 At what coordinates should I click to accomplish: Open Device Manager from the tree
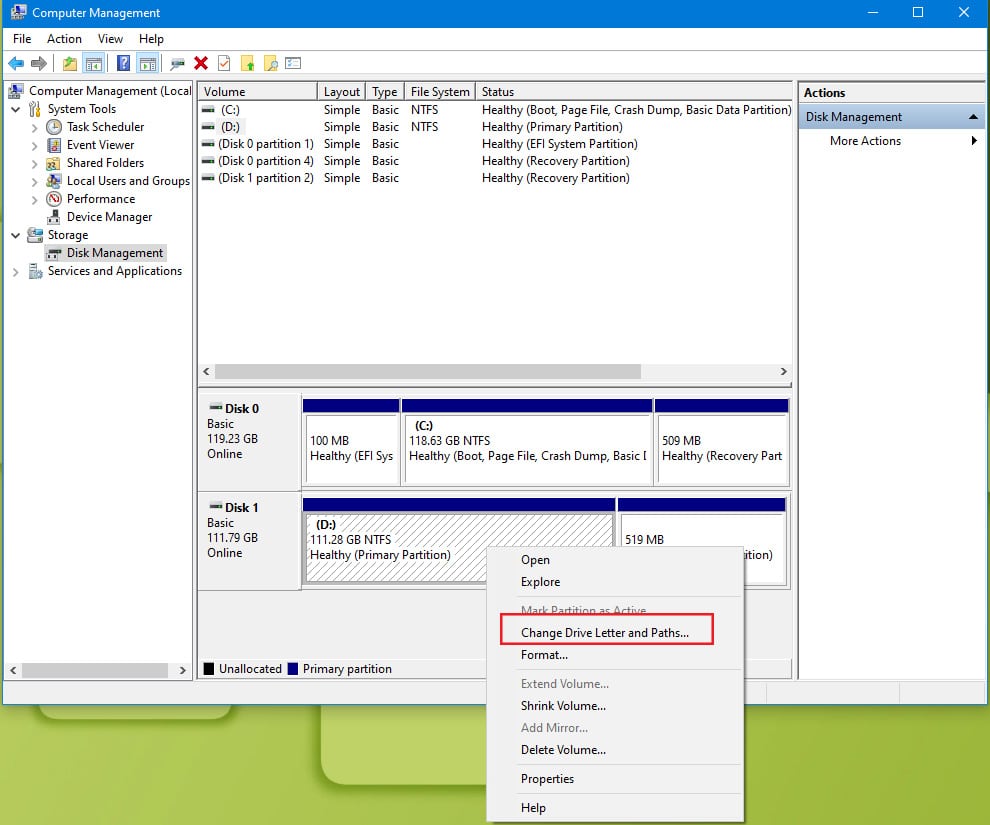tap(109, 217)
